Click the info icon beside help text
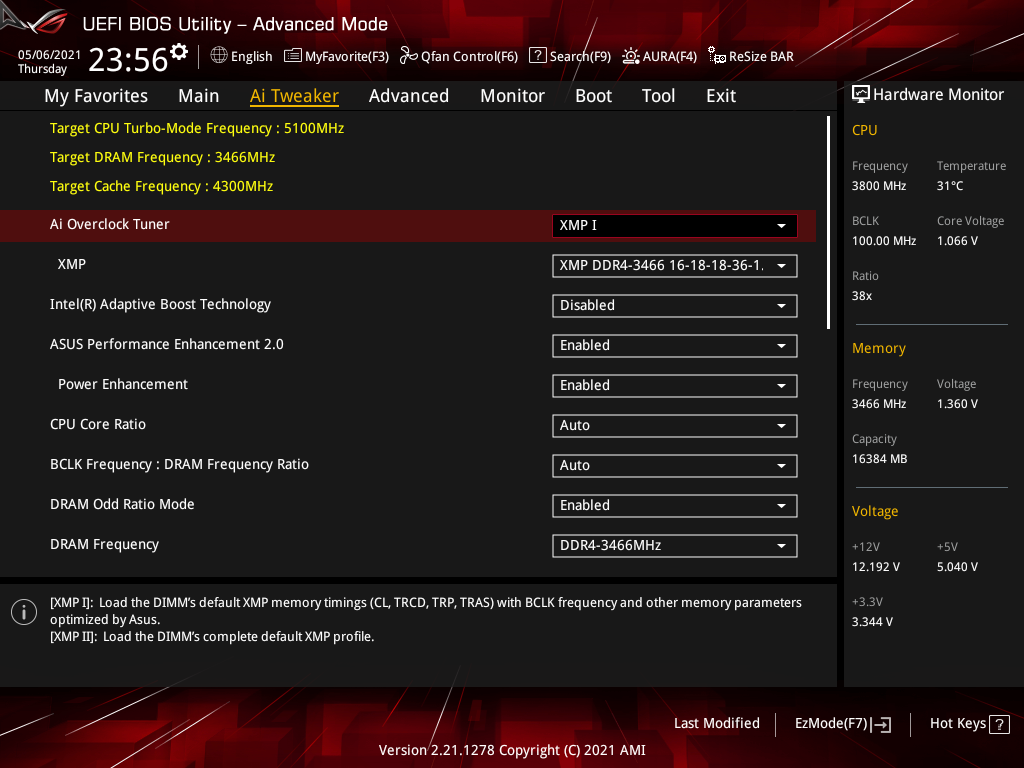 click(24, 612)
